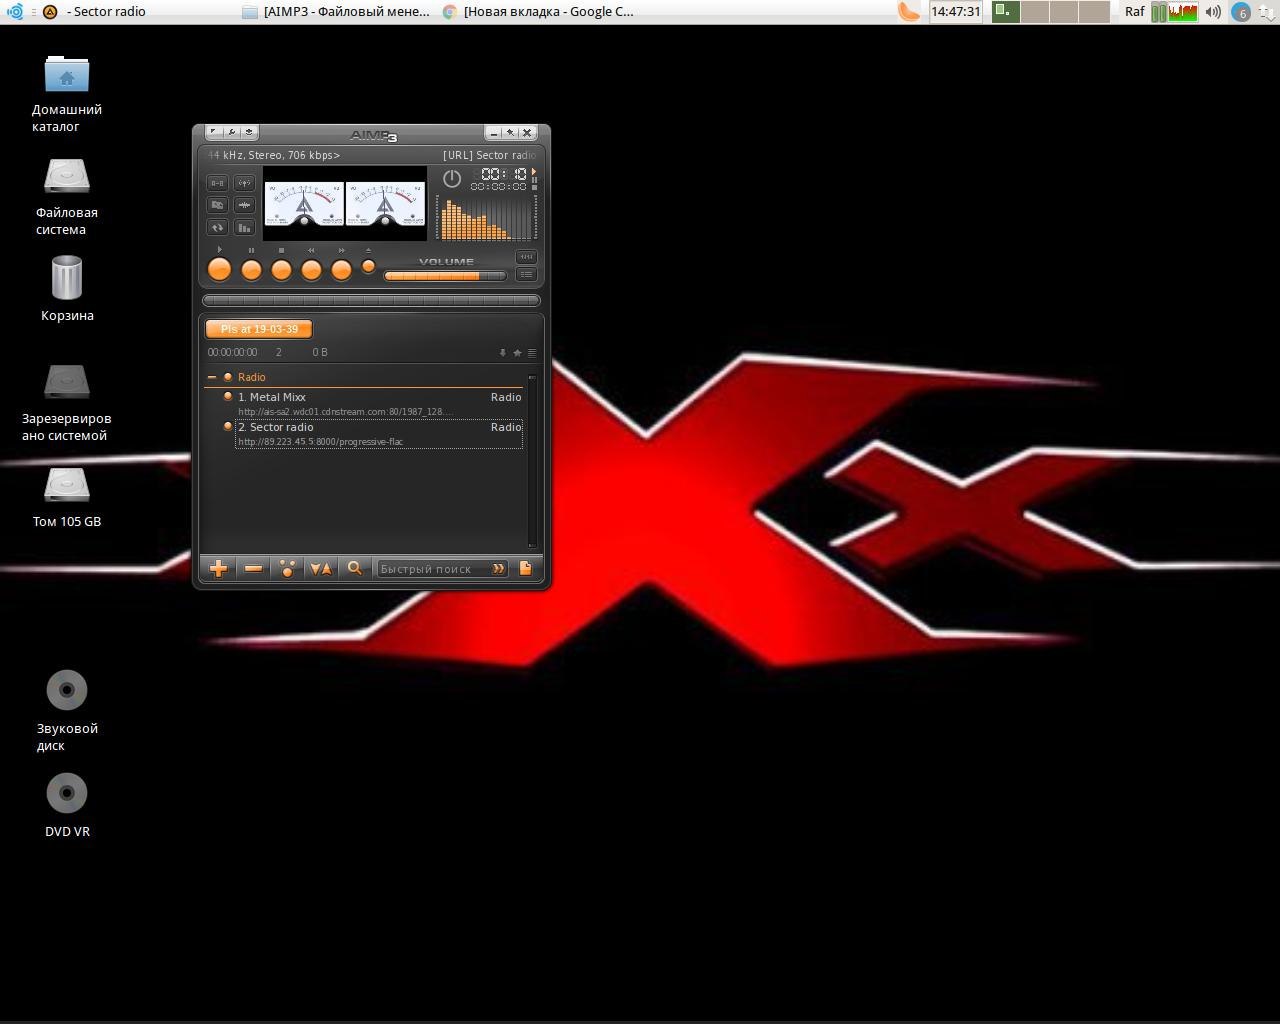Toggle the playlist panel visibility button

pos(526,274)
